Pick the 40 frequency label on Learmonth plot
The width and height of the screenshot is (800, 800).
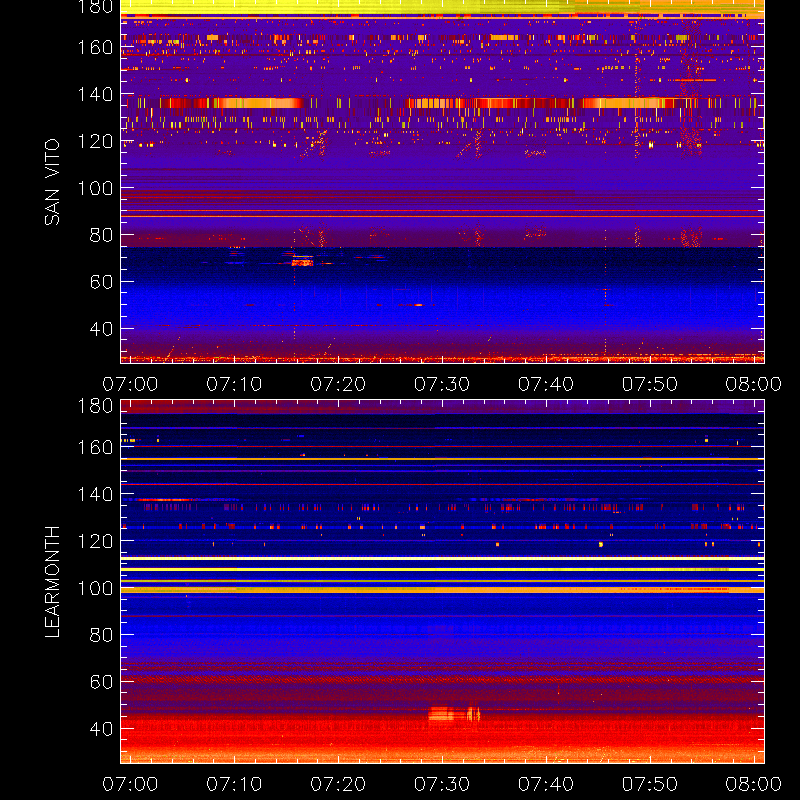[101, 729]
